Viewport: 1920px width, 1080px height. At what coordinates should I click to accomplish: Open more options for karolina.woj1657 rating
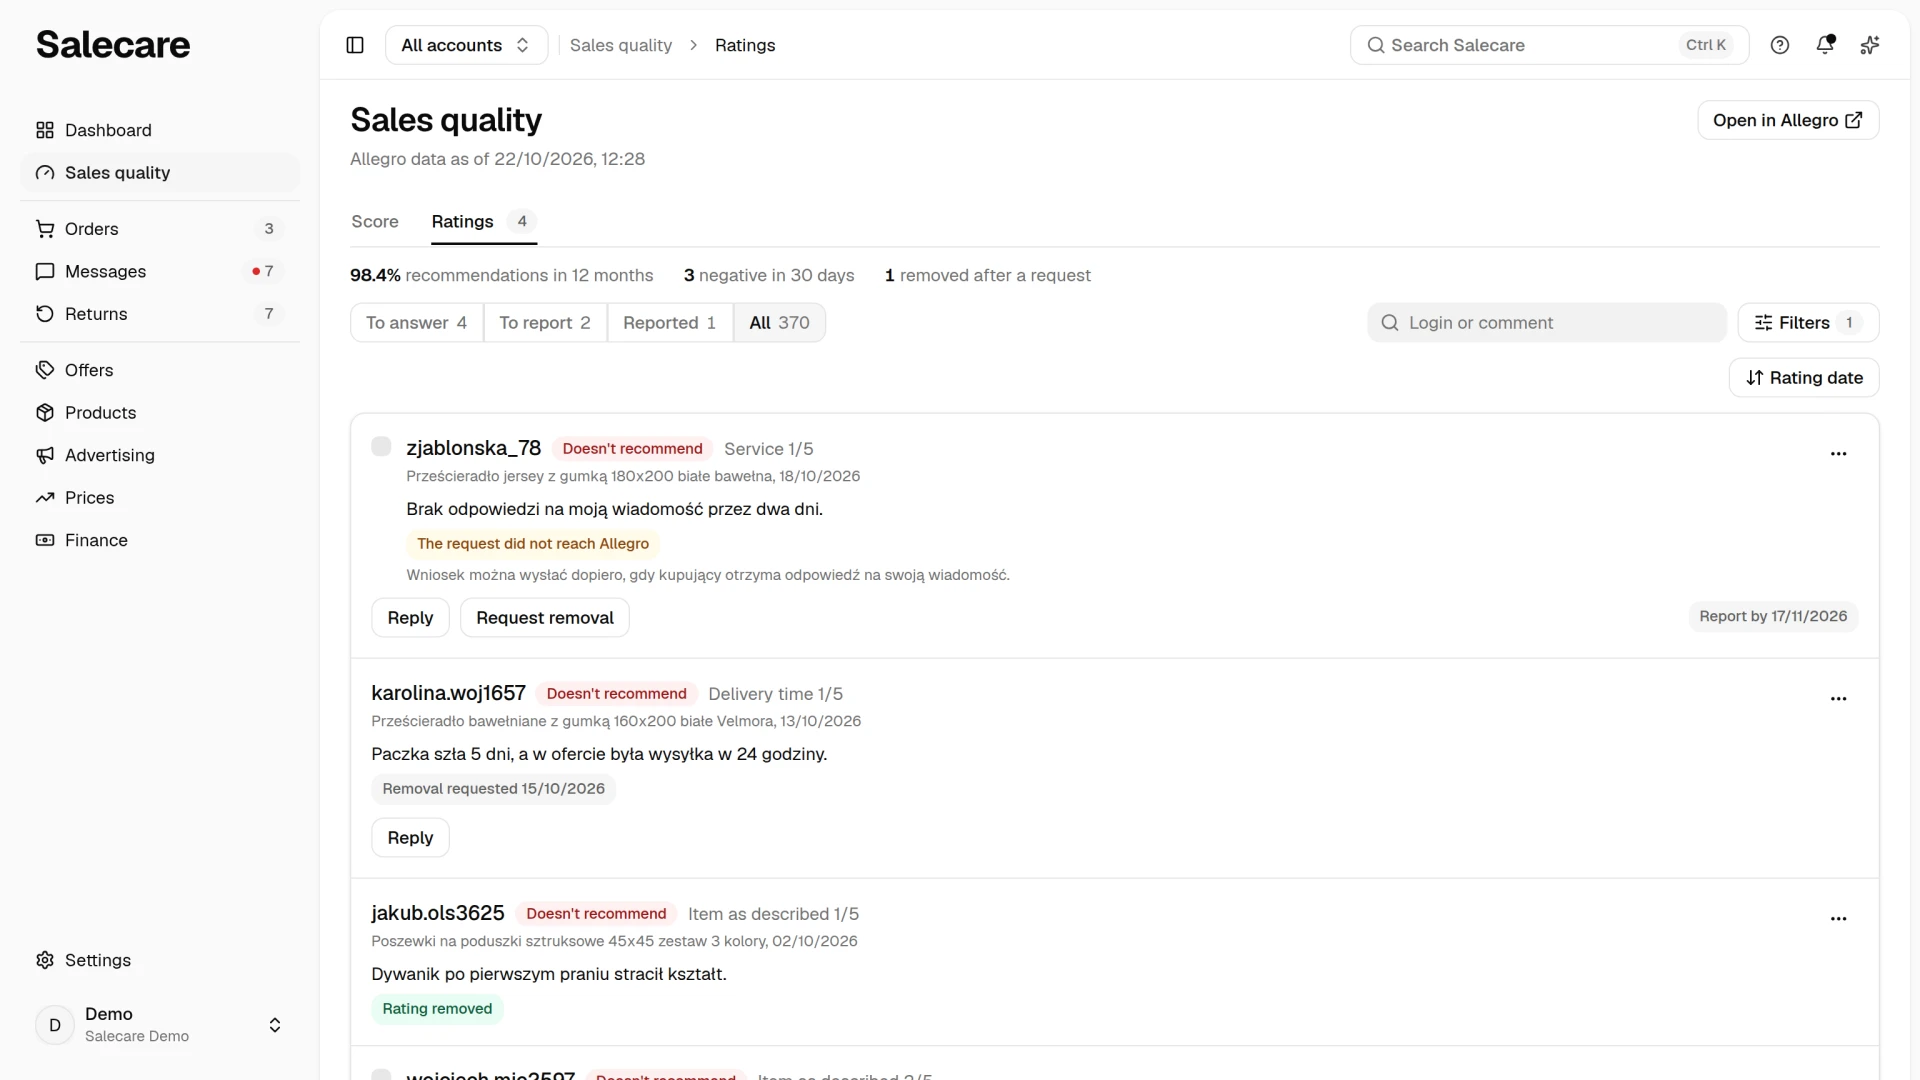pyautogui.click(x=1838, y=699)
